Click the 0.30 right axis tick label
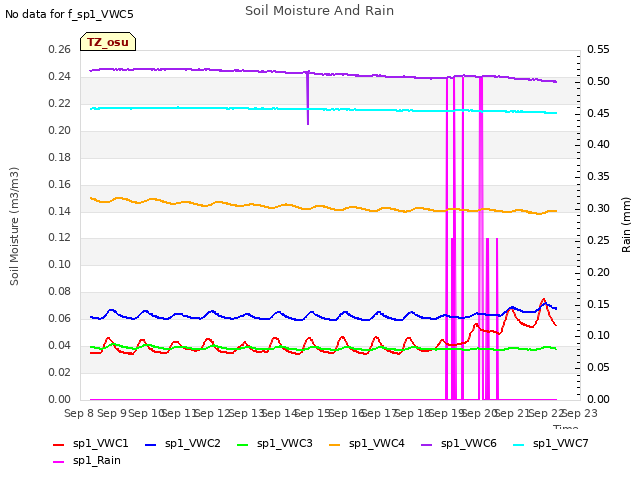Screen dimensions: 640x480 tap(598, 209)
